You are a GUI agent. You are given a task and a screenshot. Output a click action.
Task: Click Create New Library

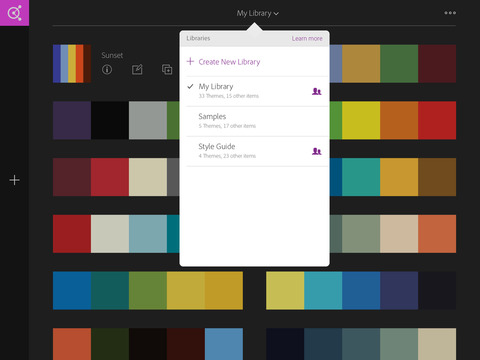[x=229, y=62]
